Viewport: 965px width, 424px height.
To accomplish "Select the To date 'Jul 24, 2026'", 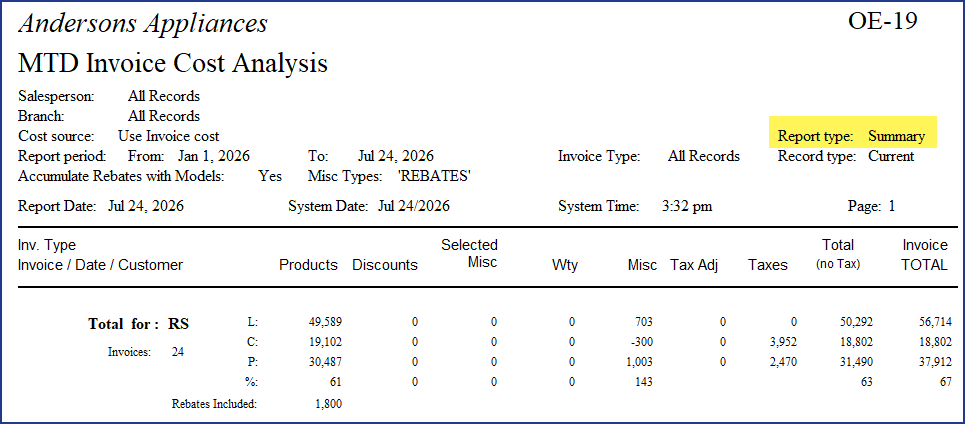I will tap(395, 156).
